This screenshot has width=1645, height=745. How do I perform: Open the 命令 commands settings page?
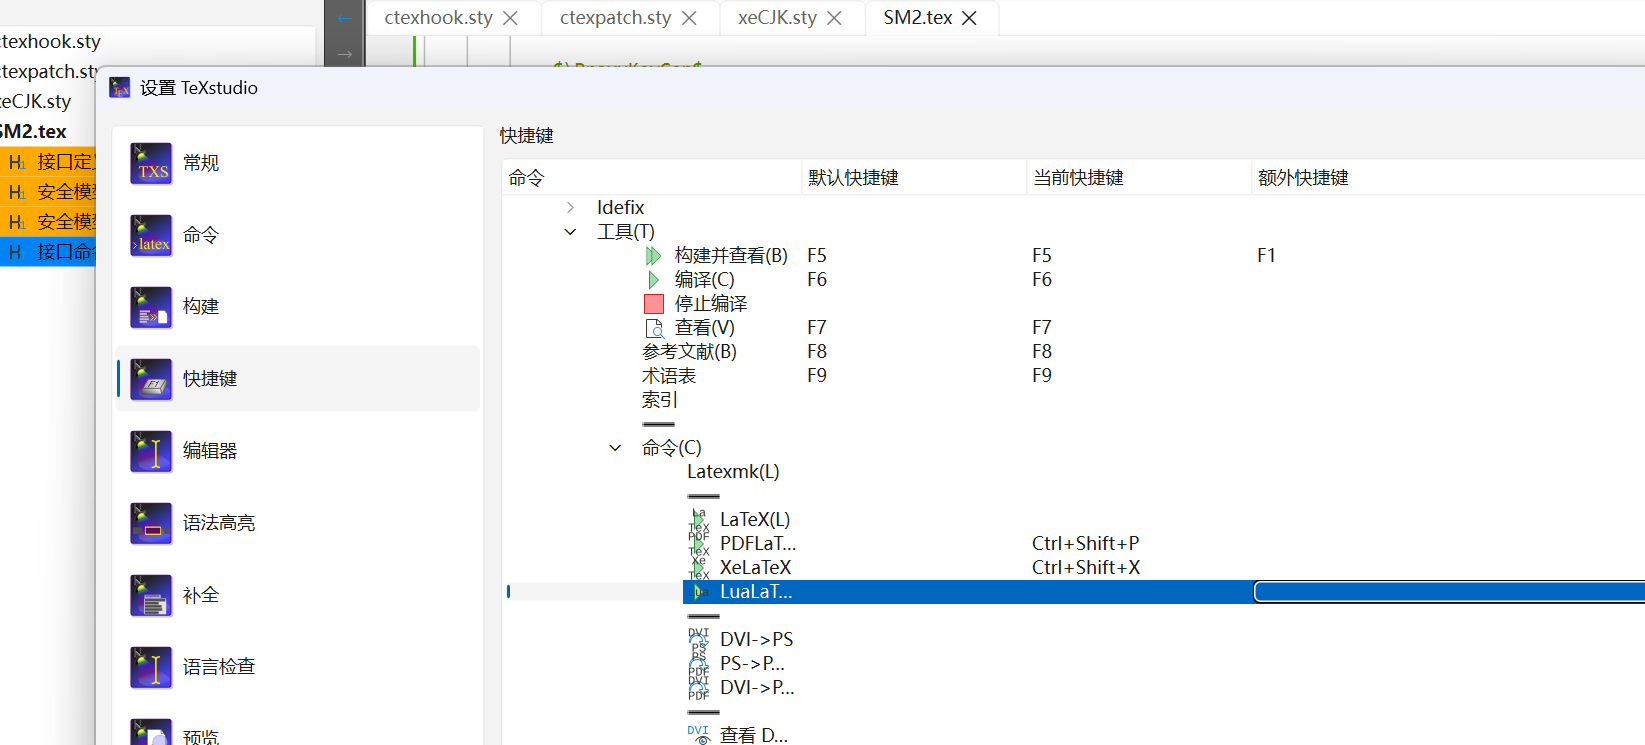coord(298,235)
